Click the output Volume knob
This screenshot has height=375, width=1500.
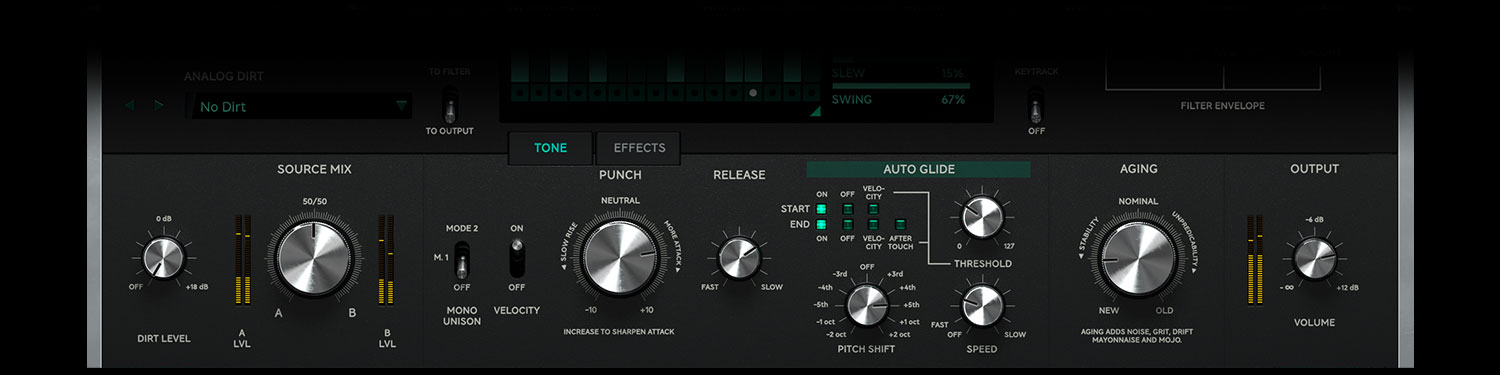pos(1314,259)
